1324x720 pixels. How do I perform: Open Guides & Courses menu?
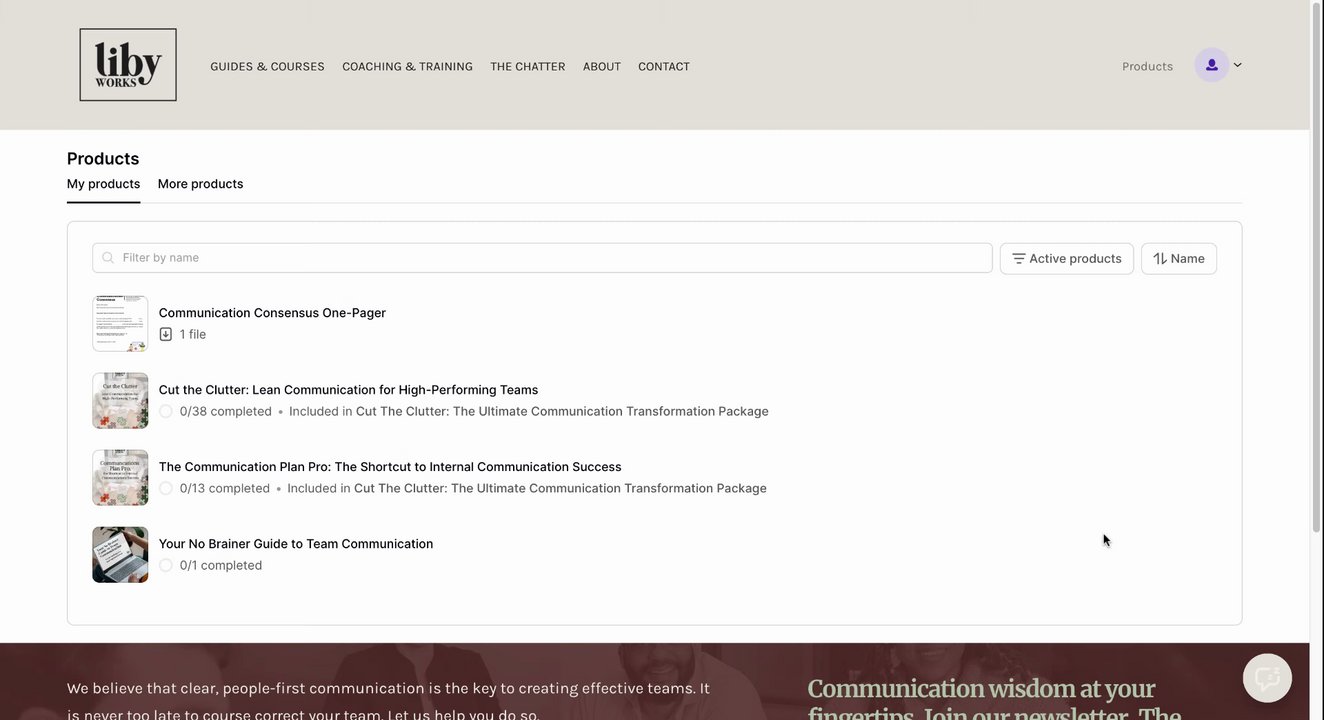coord(267,66)
